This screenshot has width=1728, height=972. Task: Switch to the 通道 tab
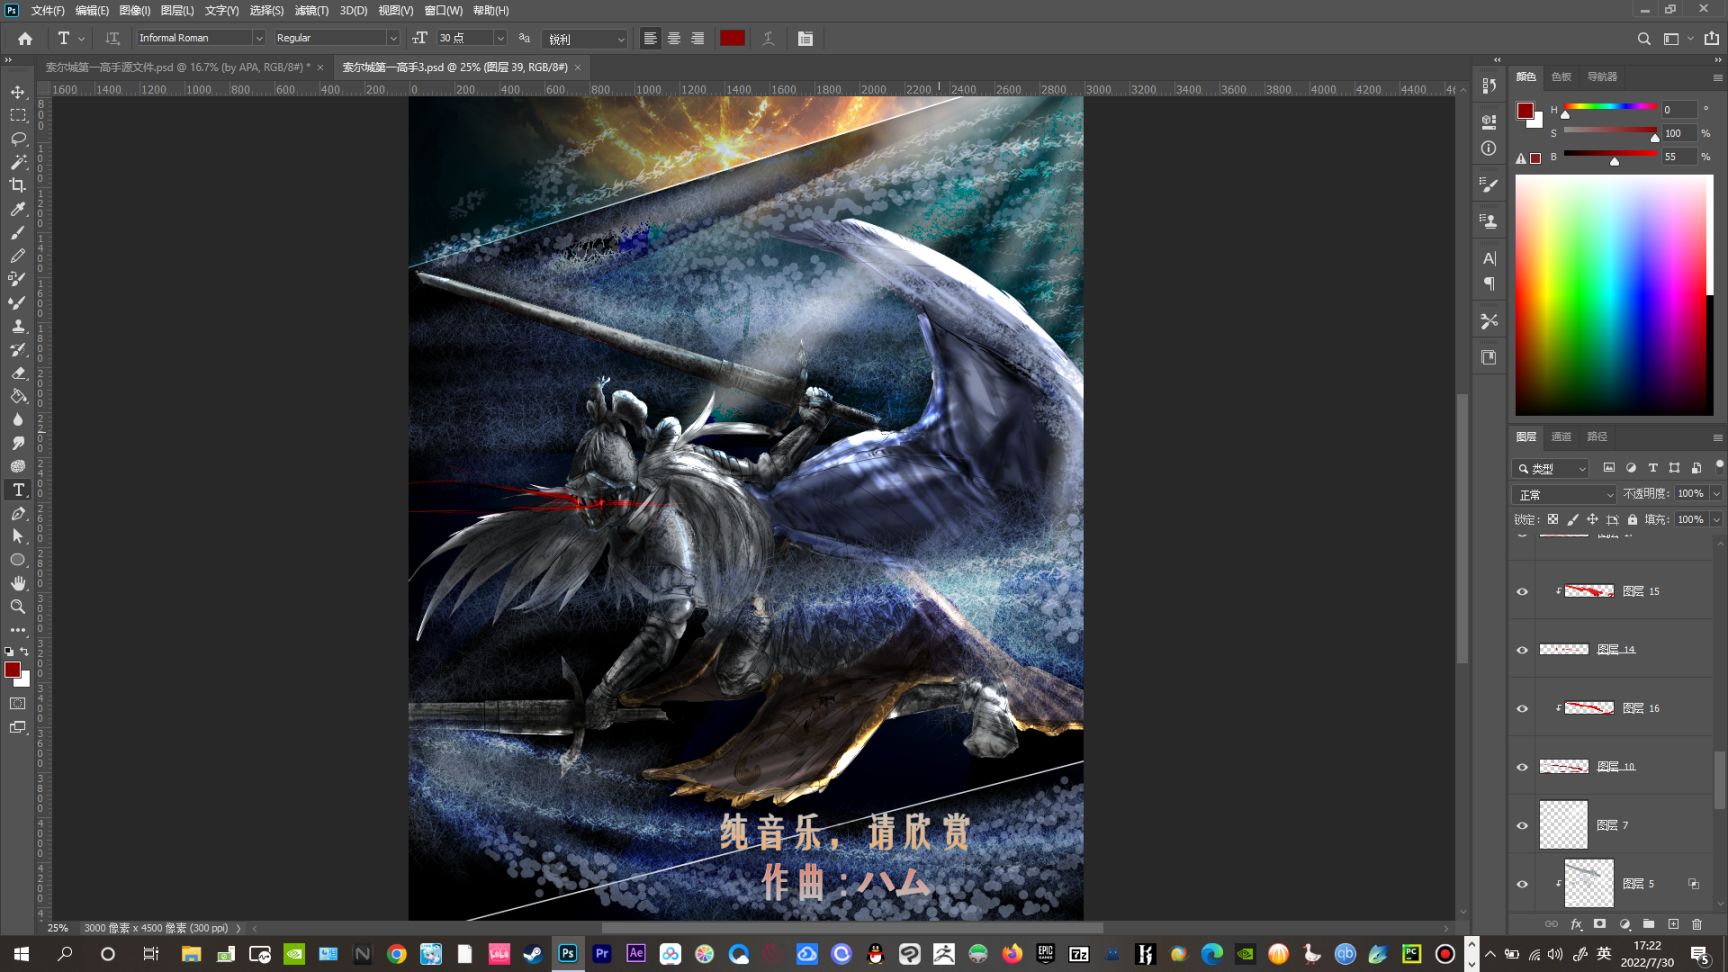(x=1561, y=437)
